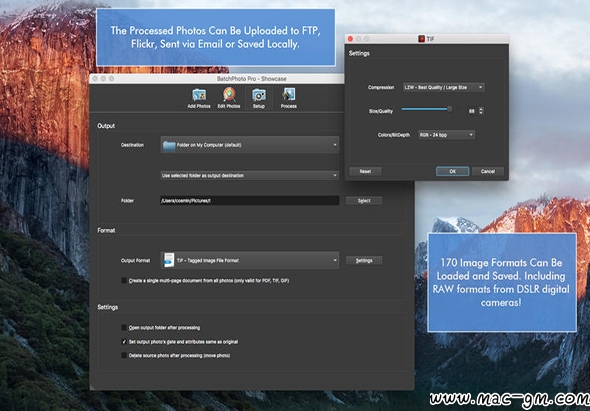
Task: Click the Size/Quality slider handle
Action: coord(449,109)
